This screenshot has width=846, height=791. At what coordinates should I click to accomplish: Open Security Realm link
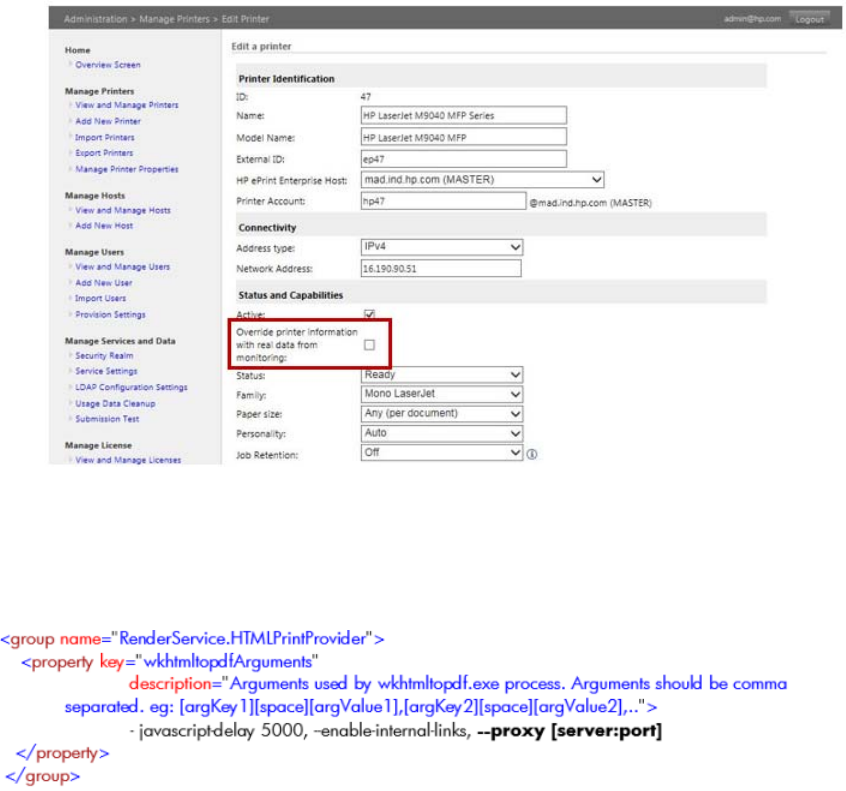point(104,356)
